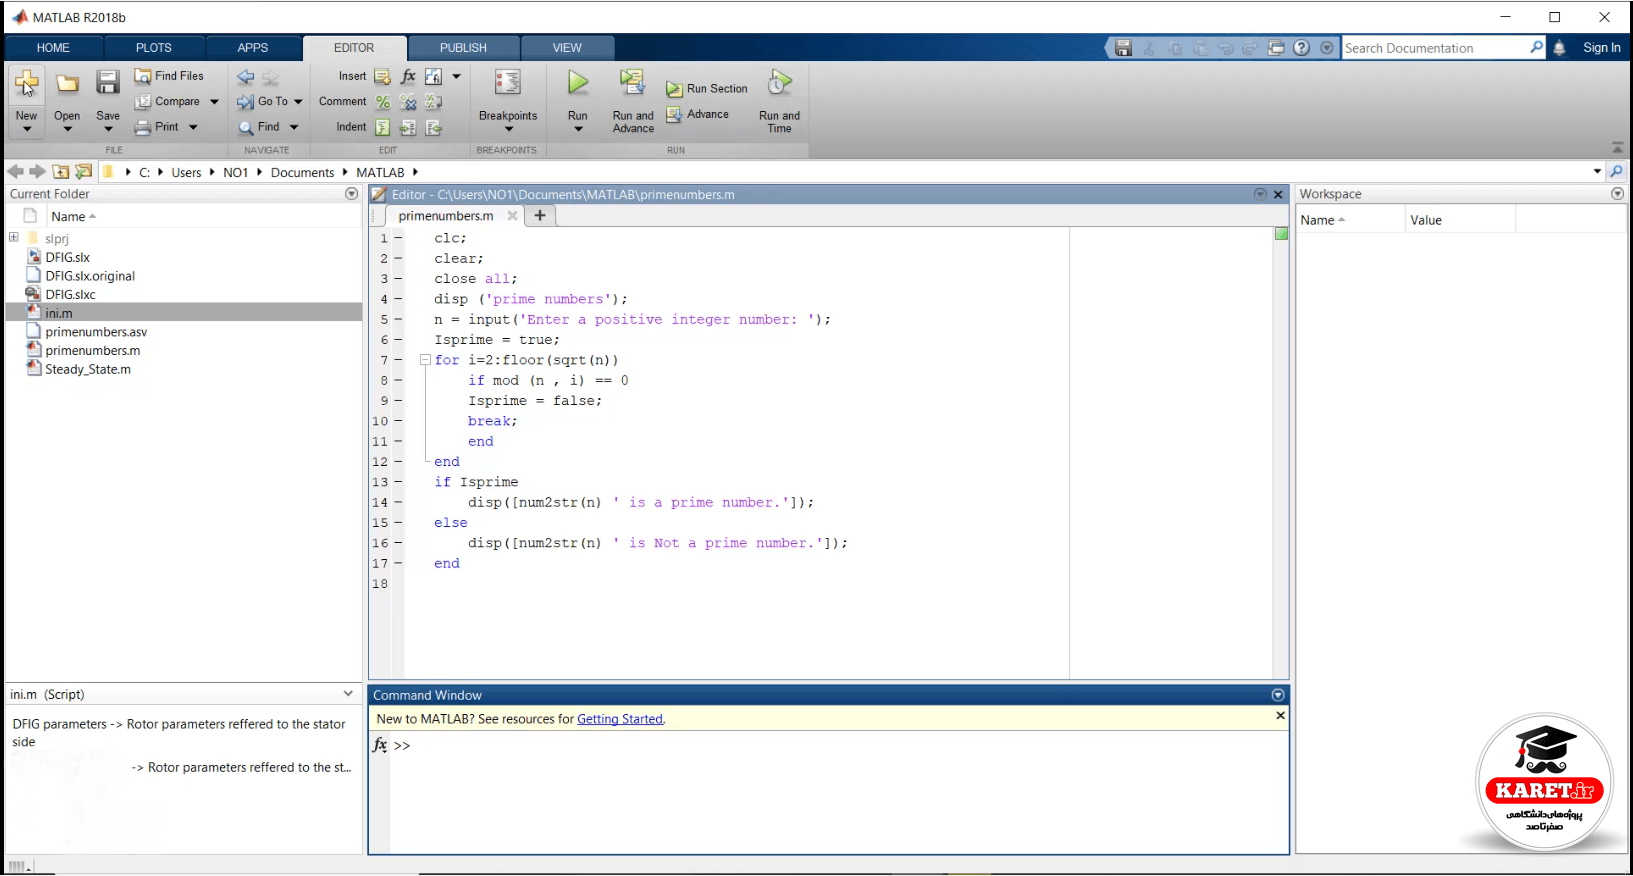Expand address bar history dropdown
The height and width of the screenshot is (876, 1633).
coord(1597,172)
